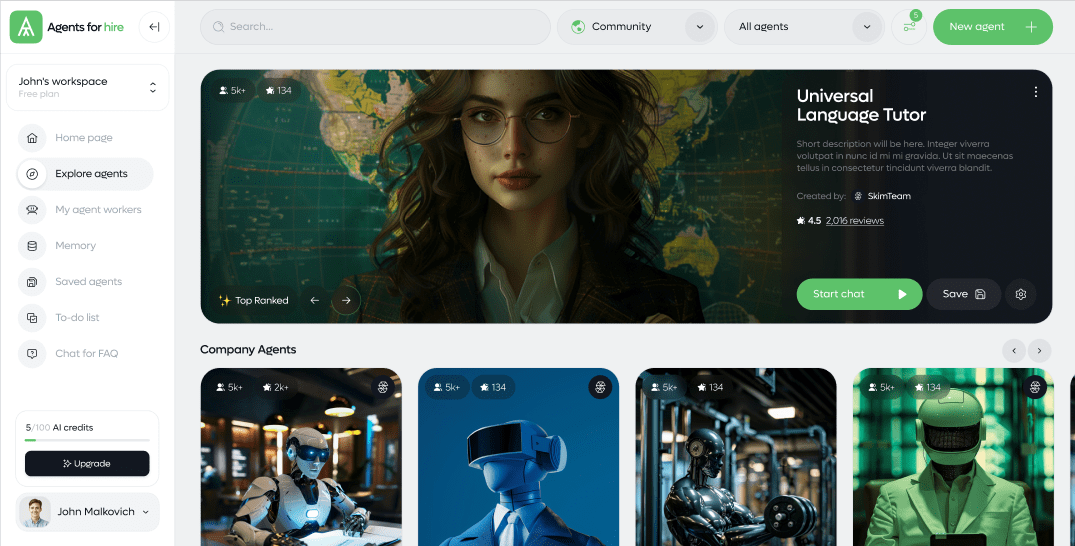This screenshot has height=546, width=1075.
Task: Open the filter icon with badge 5
Action: pos(908,27)
